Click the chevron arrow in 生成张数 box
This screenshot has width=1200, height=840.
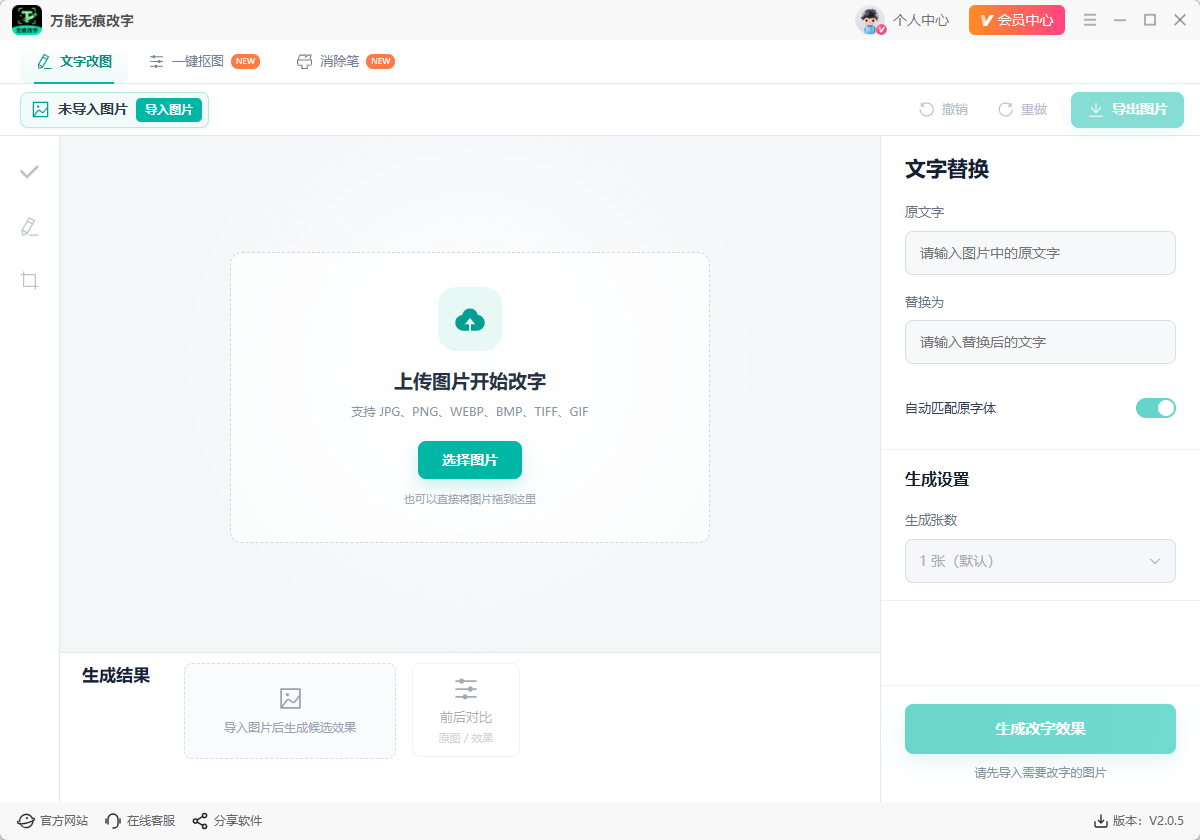pos(1155,561)
